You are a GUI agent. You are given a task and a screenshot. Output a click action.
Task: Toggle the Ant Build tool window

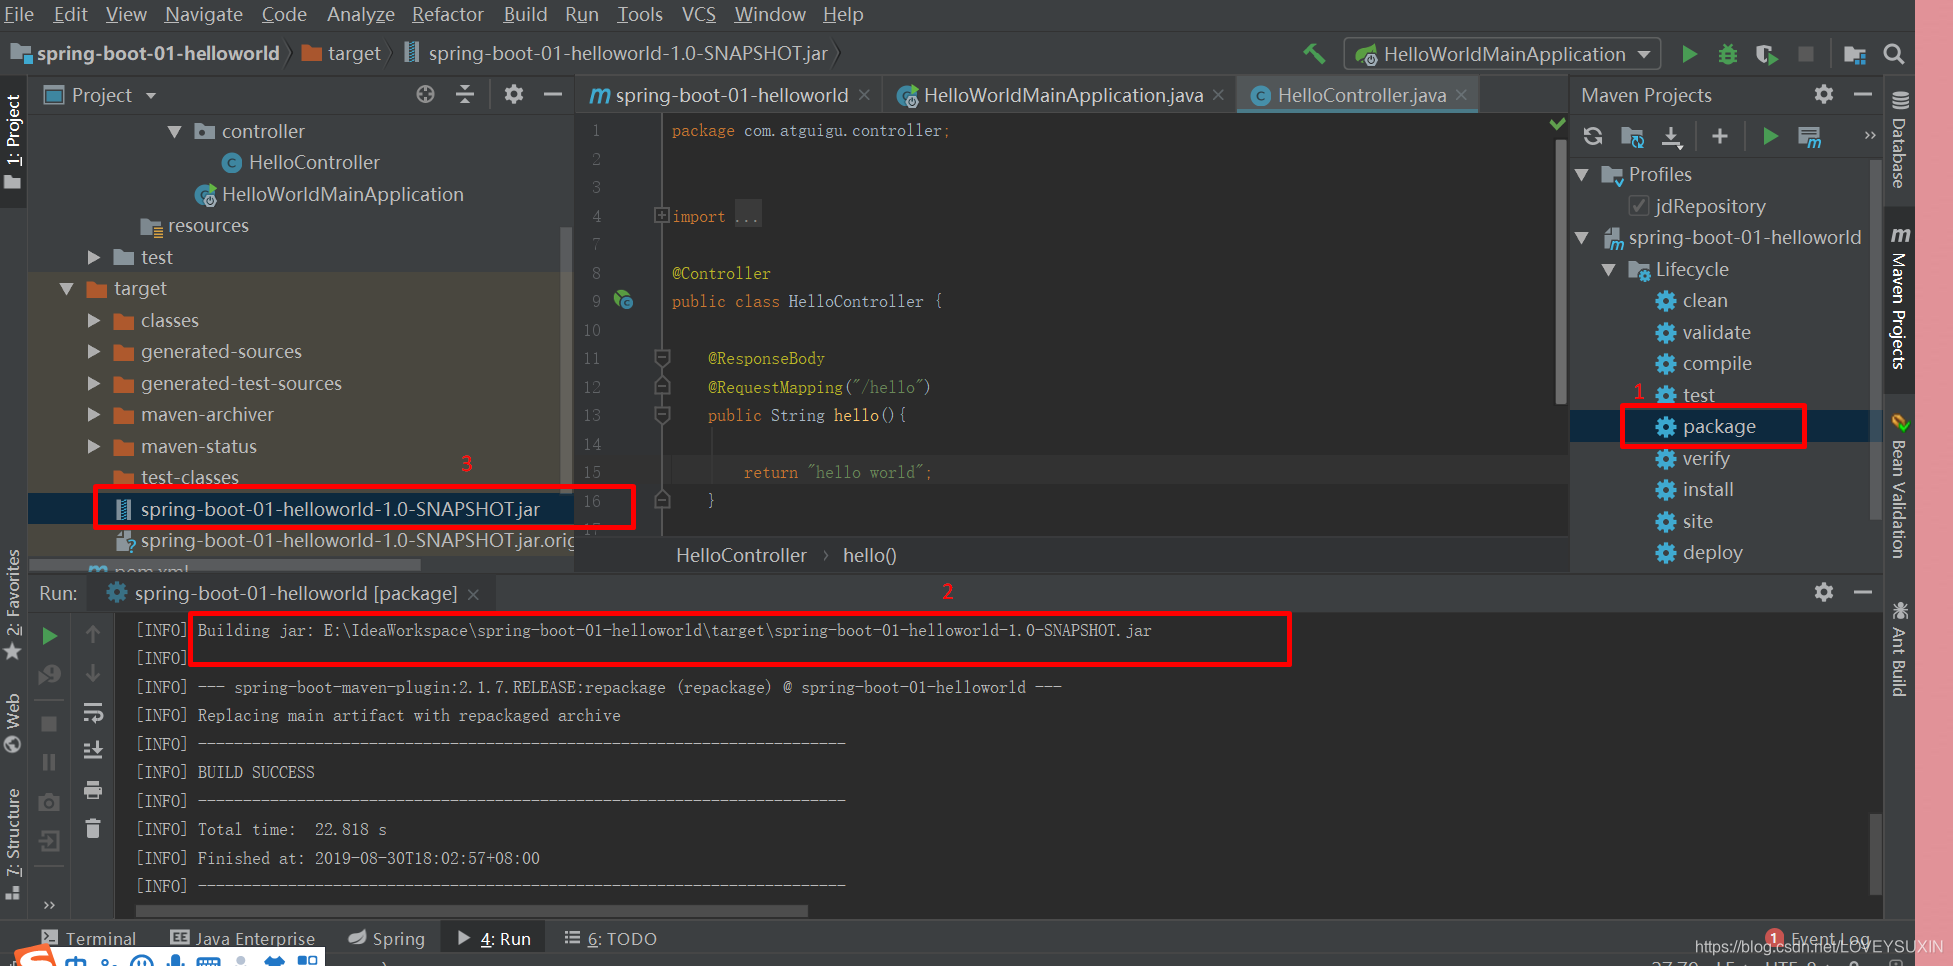click(x=1899, y=650)
